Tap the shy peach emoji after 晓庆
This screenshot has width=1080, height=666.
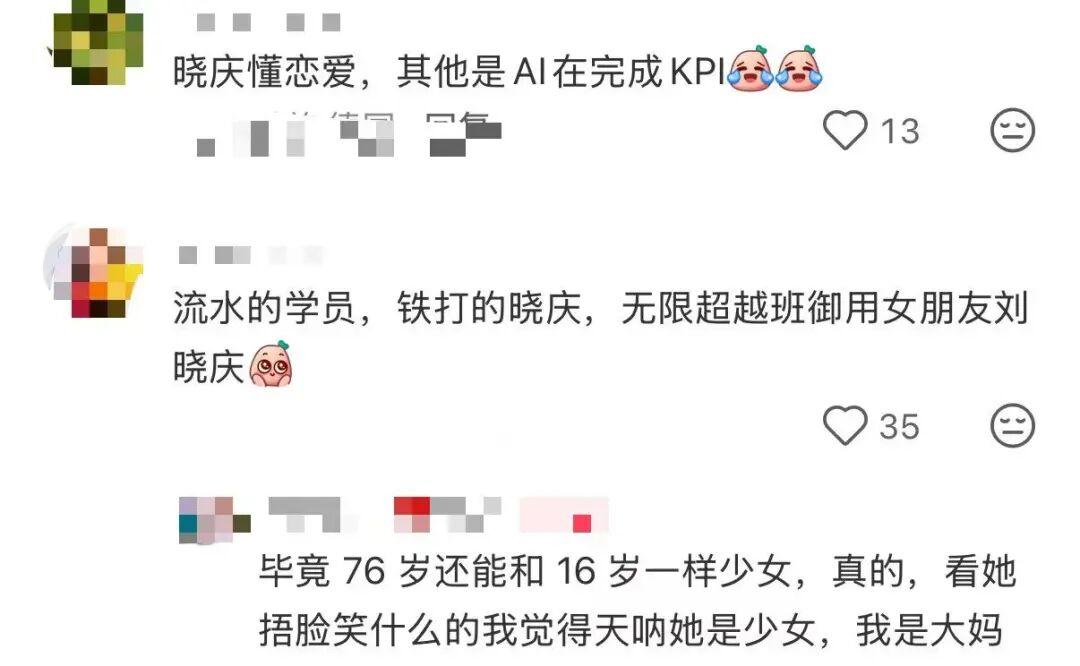[271, 364]
